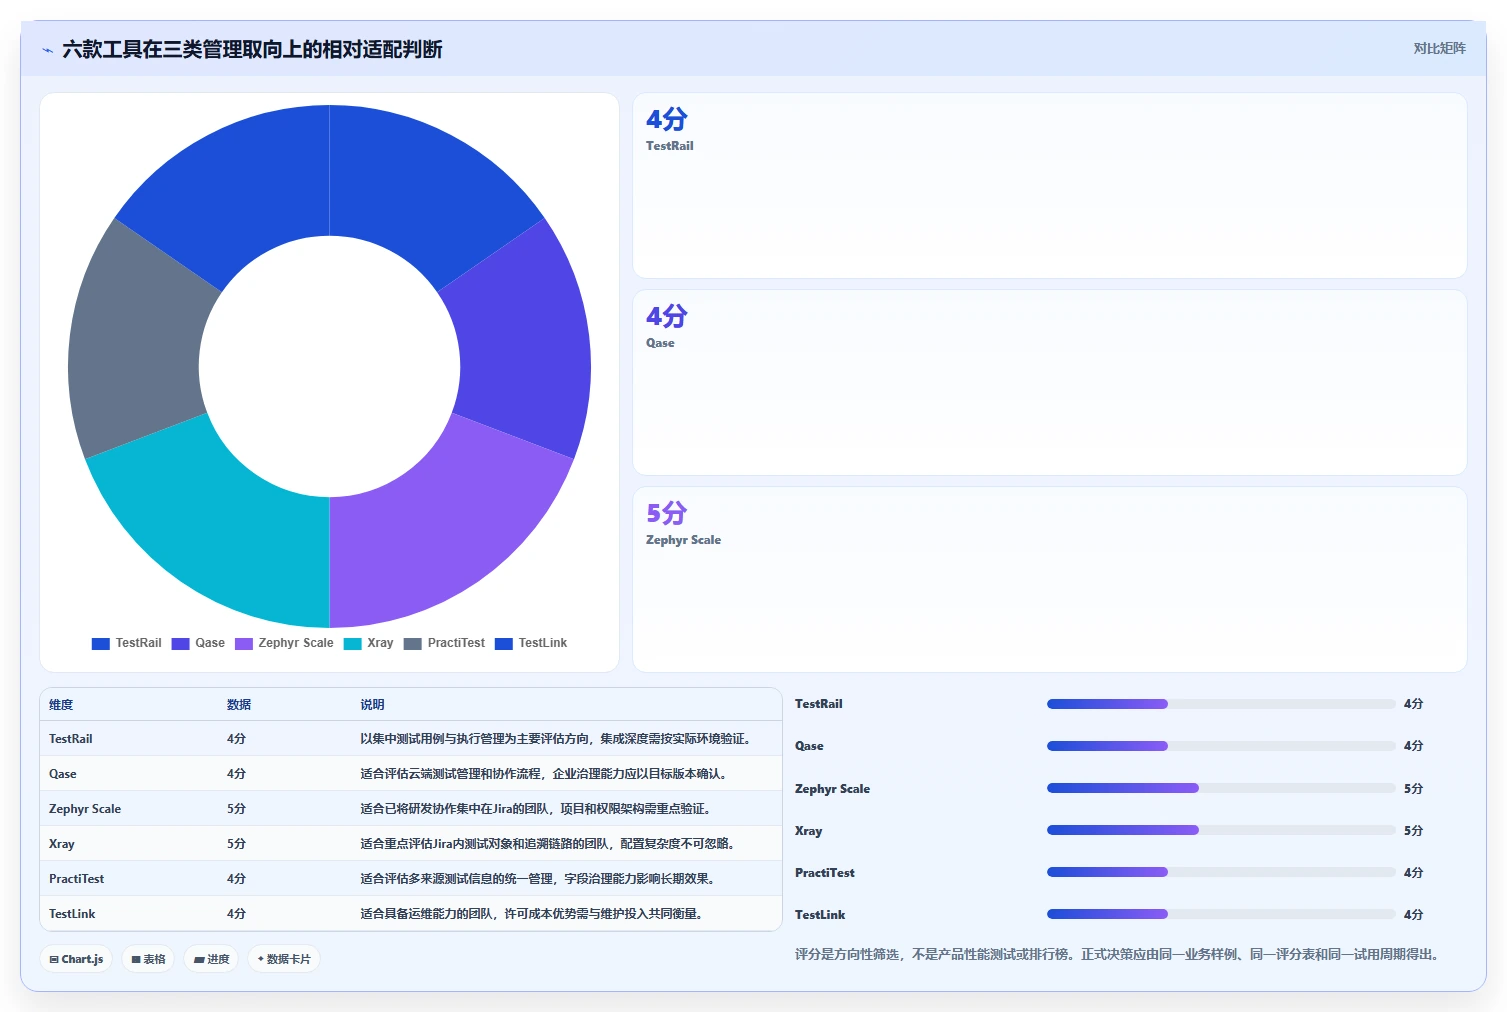
Task: Click the 对比矩阵 label in the header
Action: 1439,48
